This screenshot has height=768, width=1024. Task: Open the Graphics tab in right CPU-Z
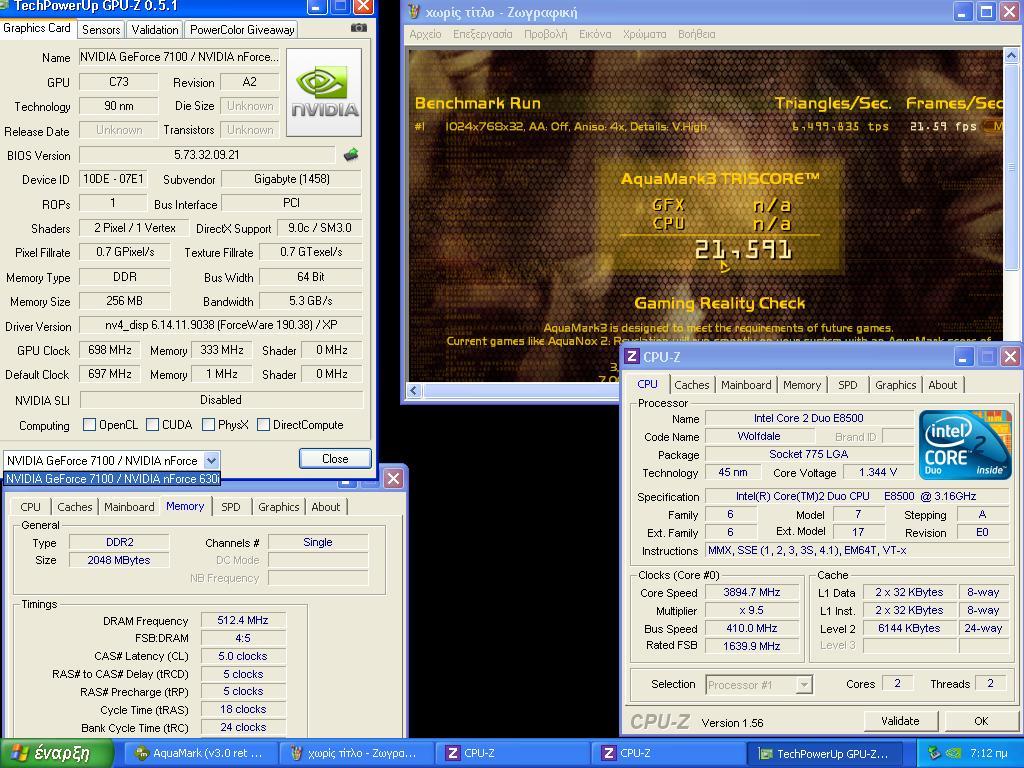[895, 385]
